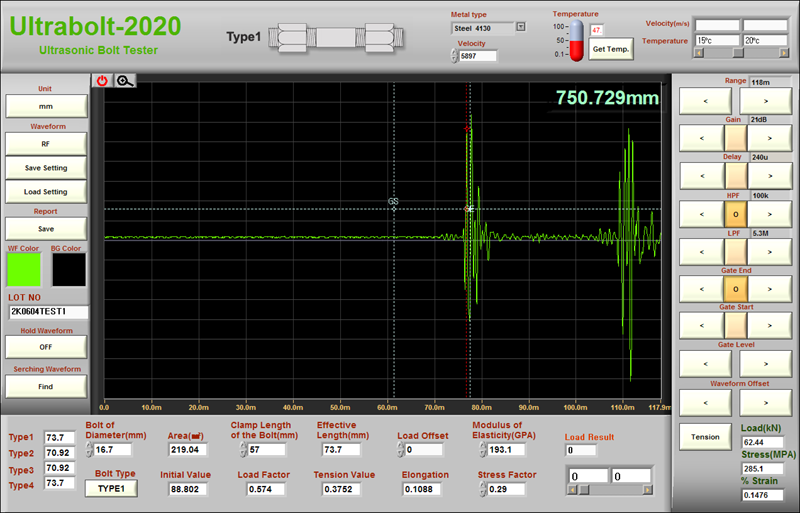800x513 pixels.
Task: Decrease Range with the left arrow
Action: click(705, 101)
